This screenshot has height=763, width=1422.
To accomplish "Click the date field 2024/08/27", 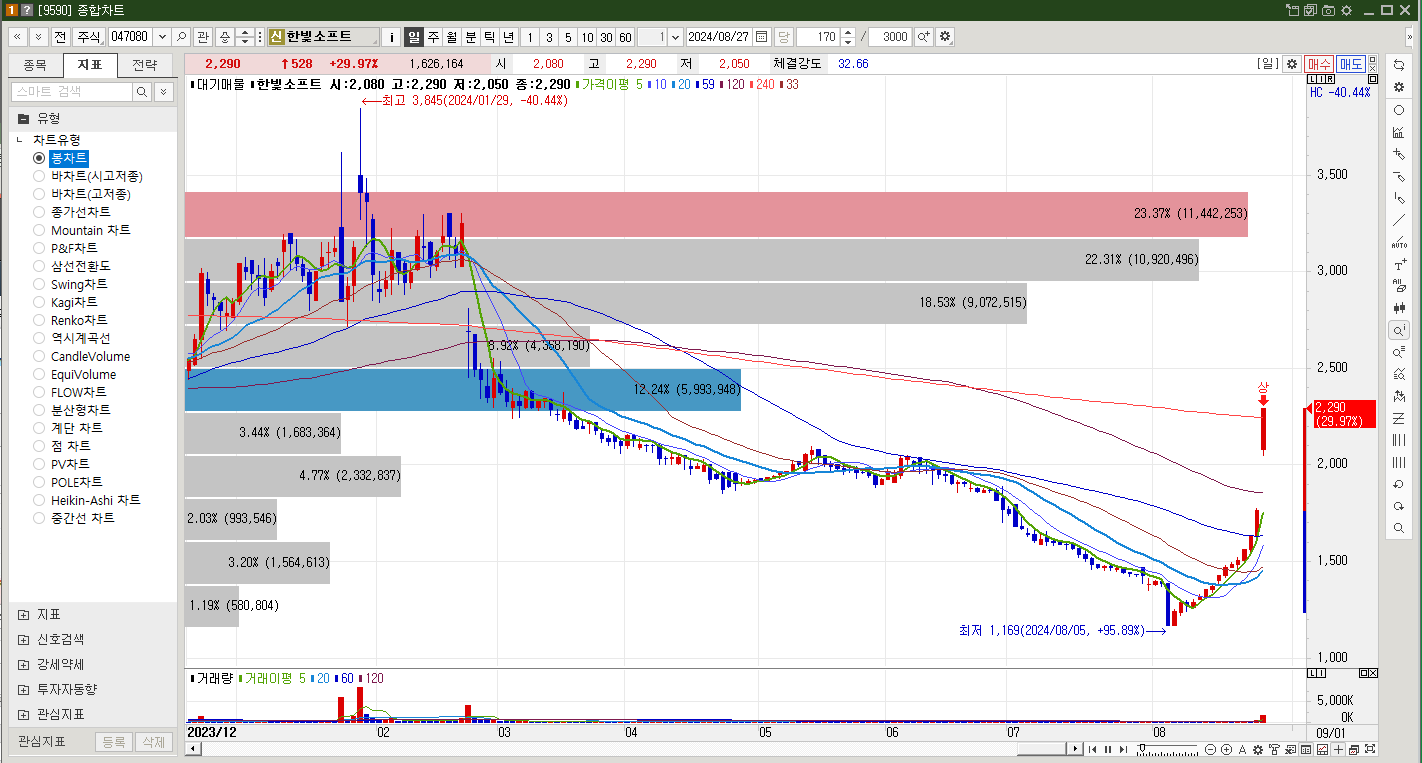I will click(719, 36).
